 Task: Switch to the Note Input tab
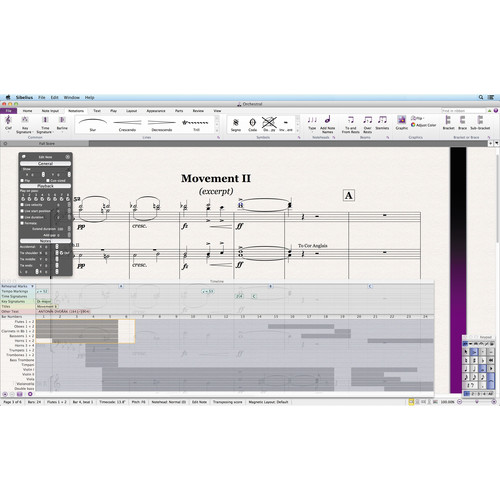50,111
